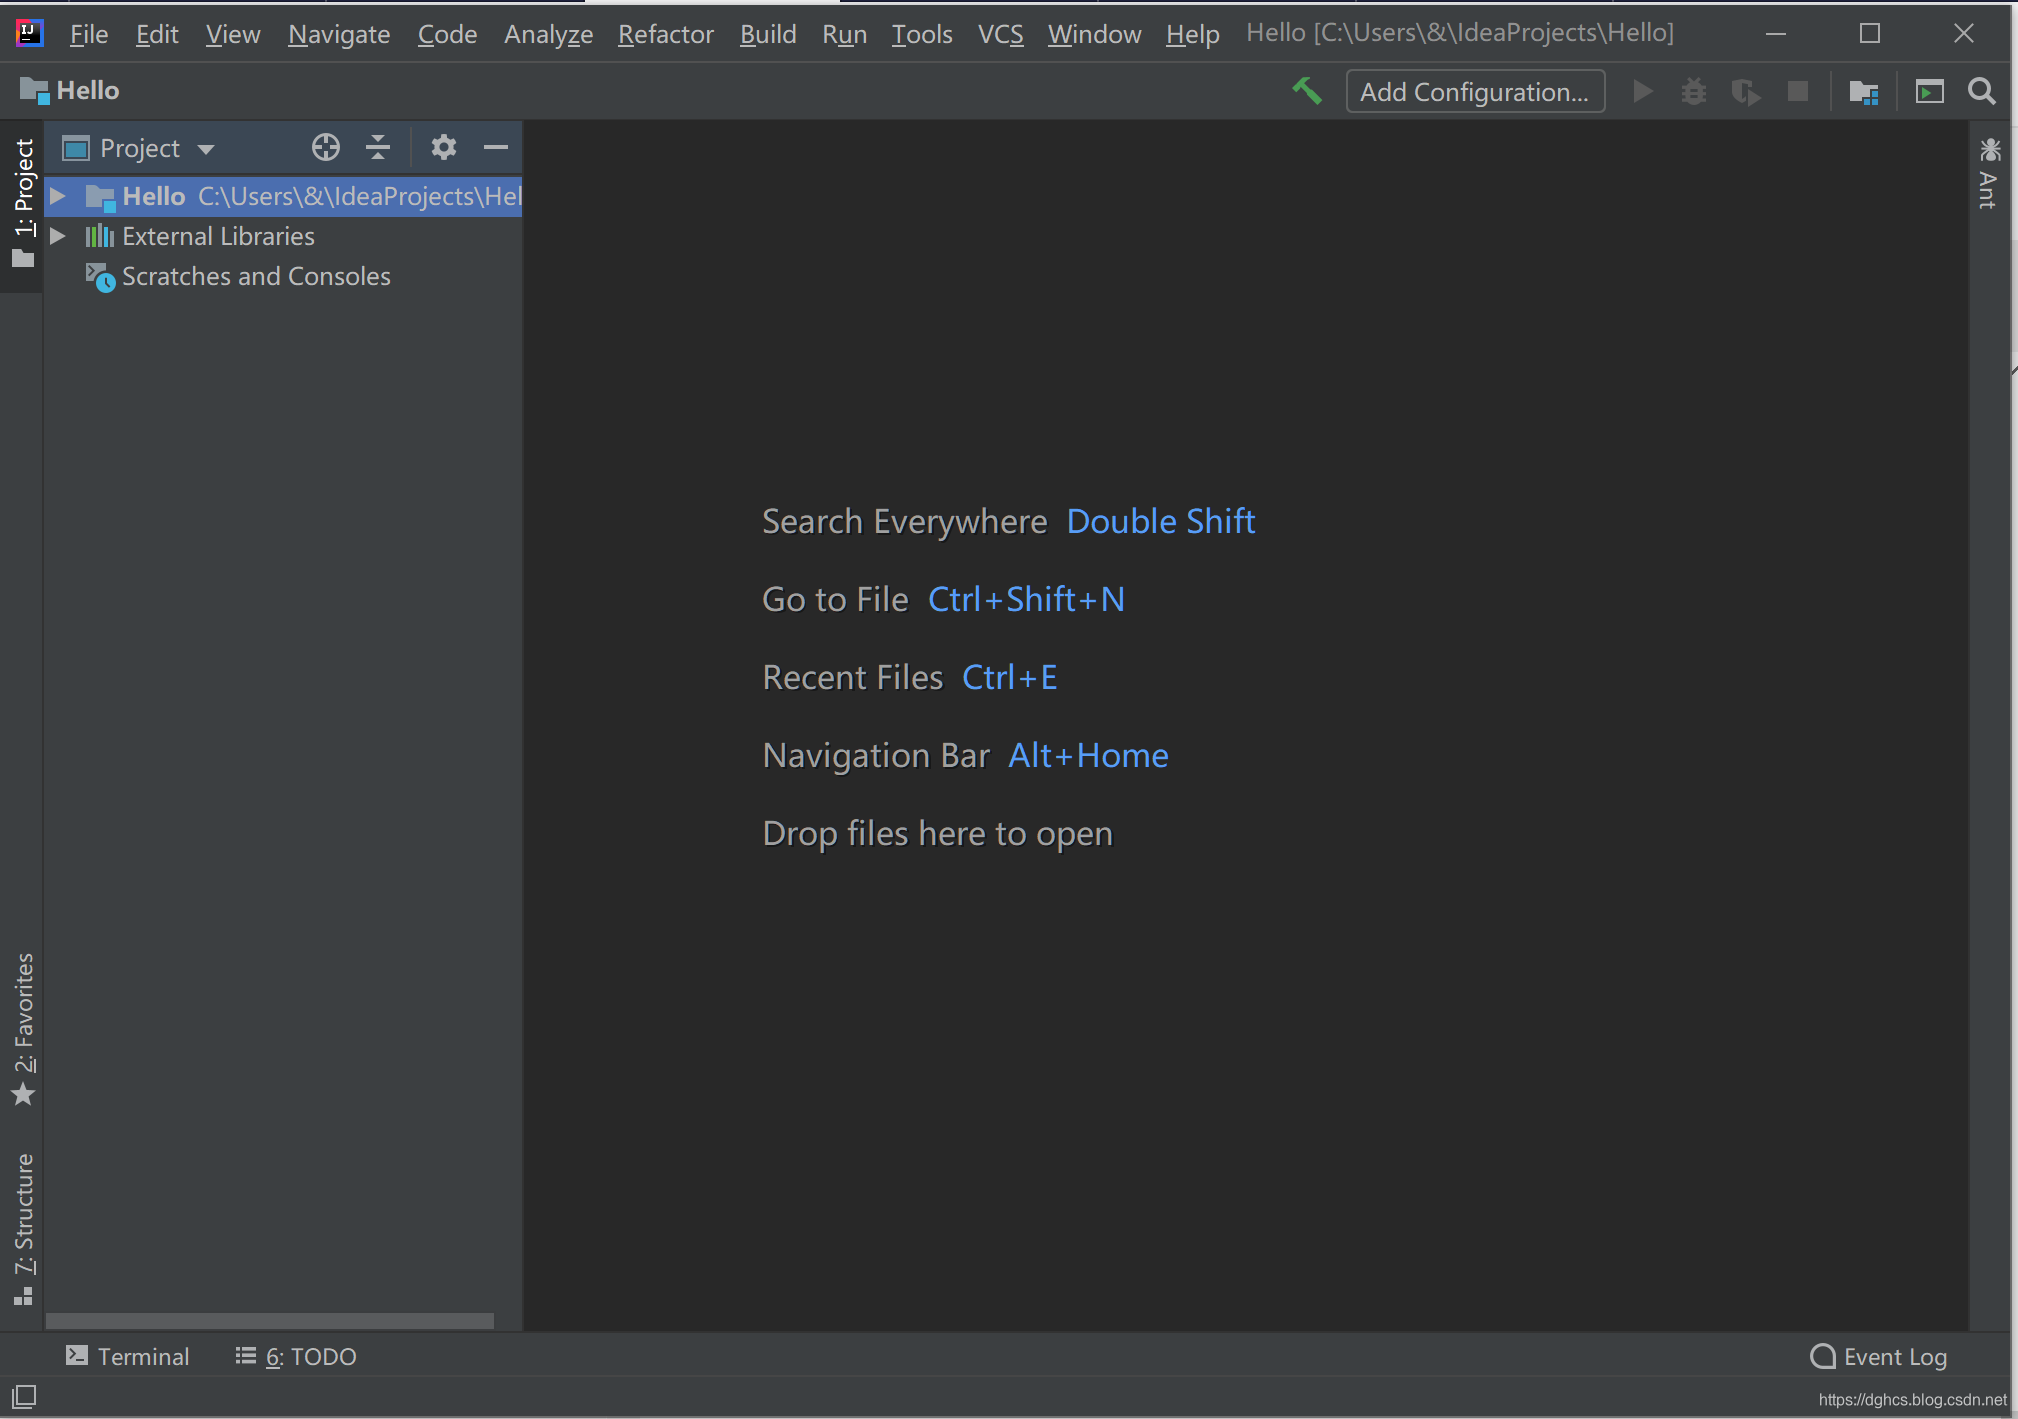Click the Run Anything toolbar icon
The height and width of the screenshot is (1419, 2018).
click(1929, 91)
